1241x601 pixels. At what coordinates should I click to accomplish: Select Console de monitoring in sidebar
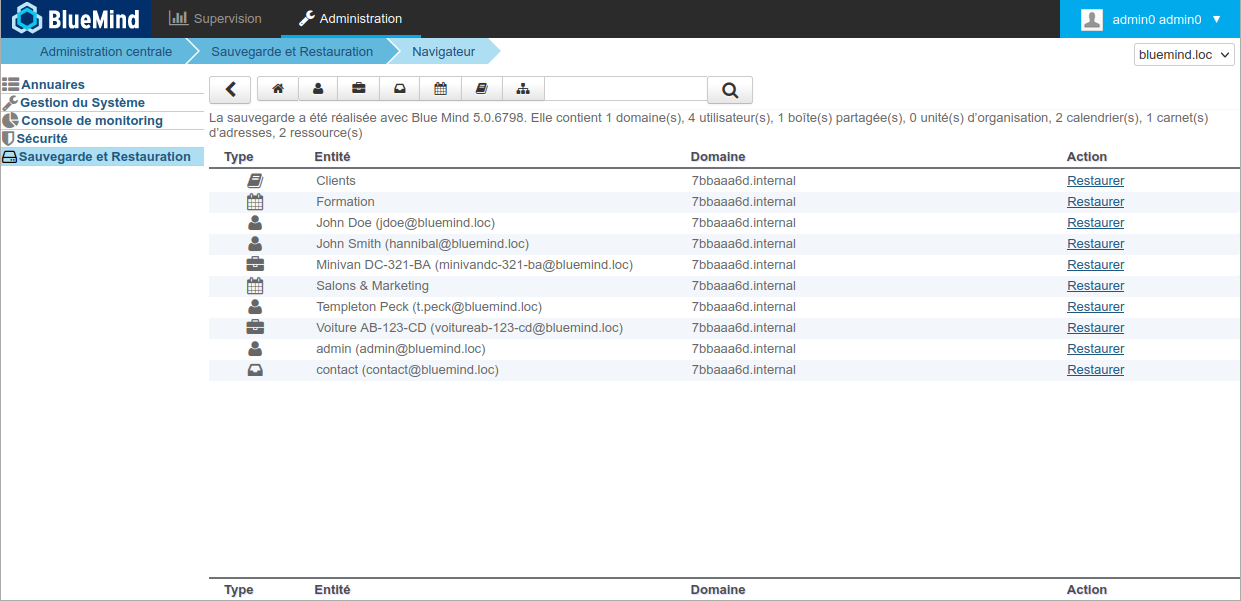click(x=91, y=121)
